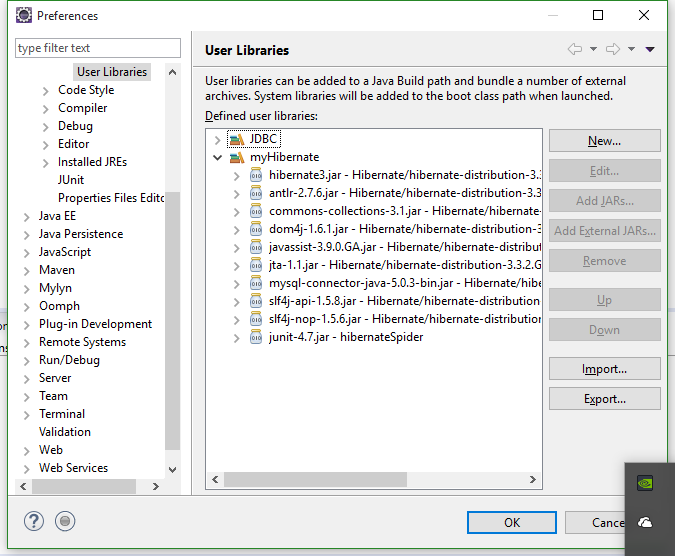Click the JDBC library books icon
Image resolution: width=675 pixels, height=556 pixels.
[x=237, y=139]
